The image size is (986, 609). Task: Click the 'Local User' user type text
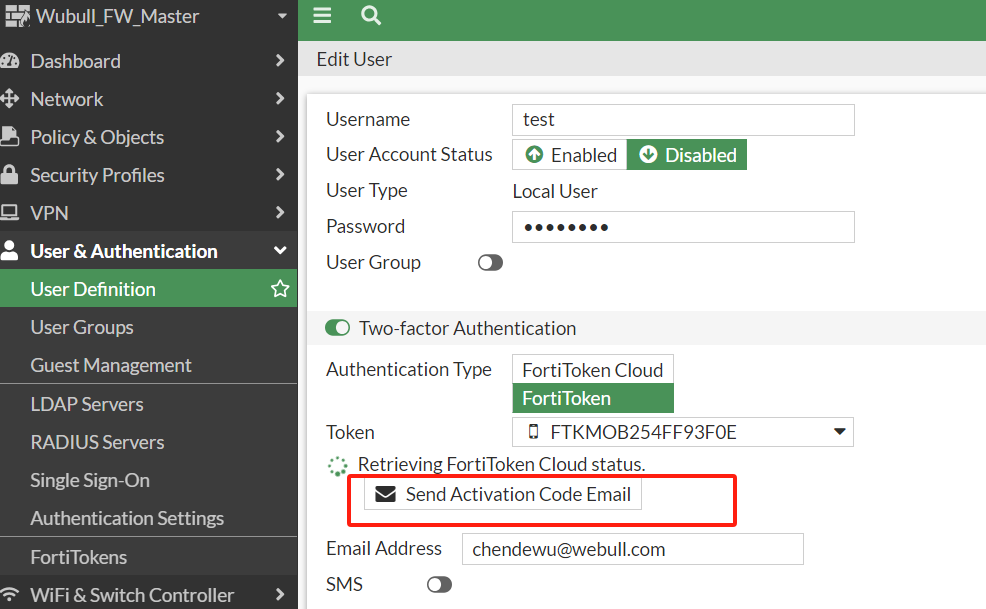555,191
